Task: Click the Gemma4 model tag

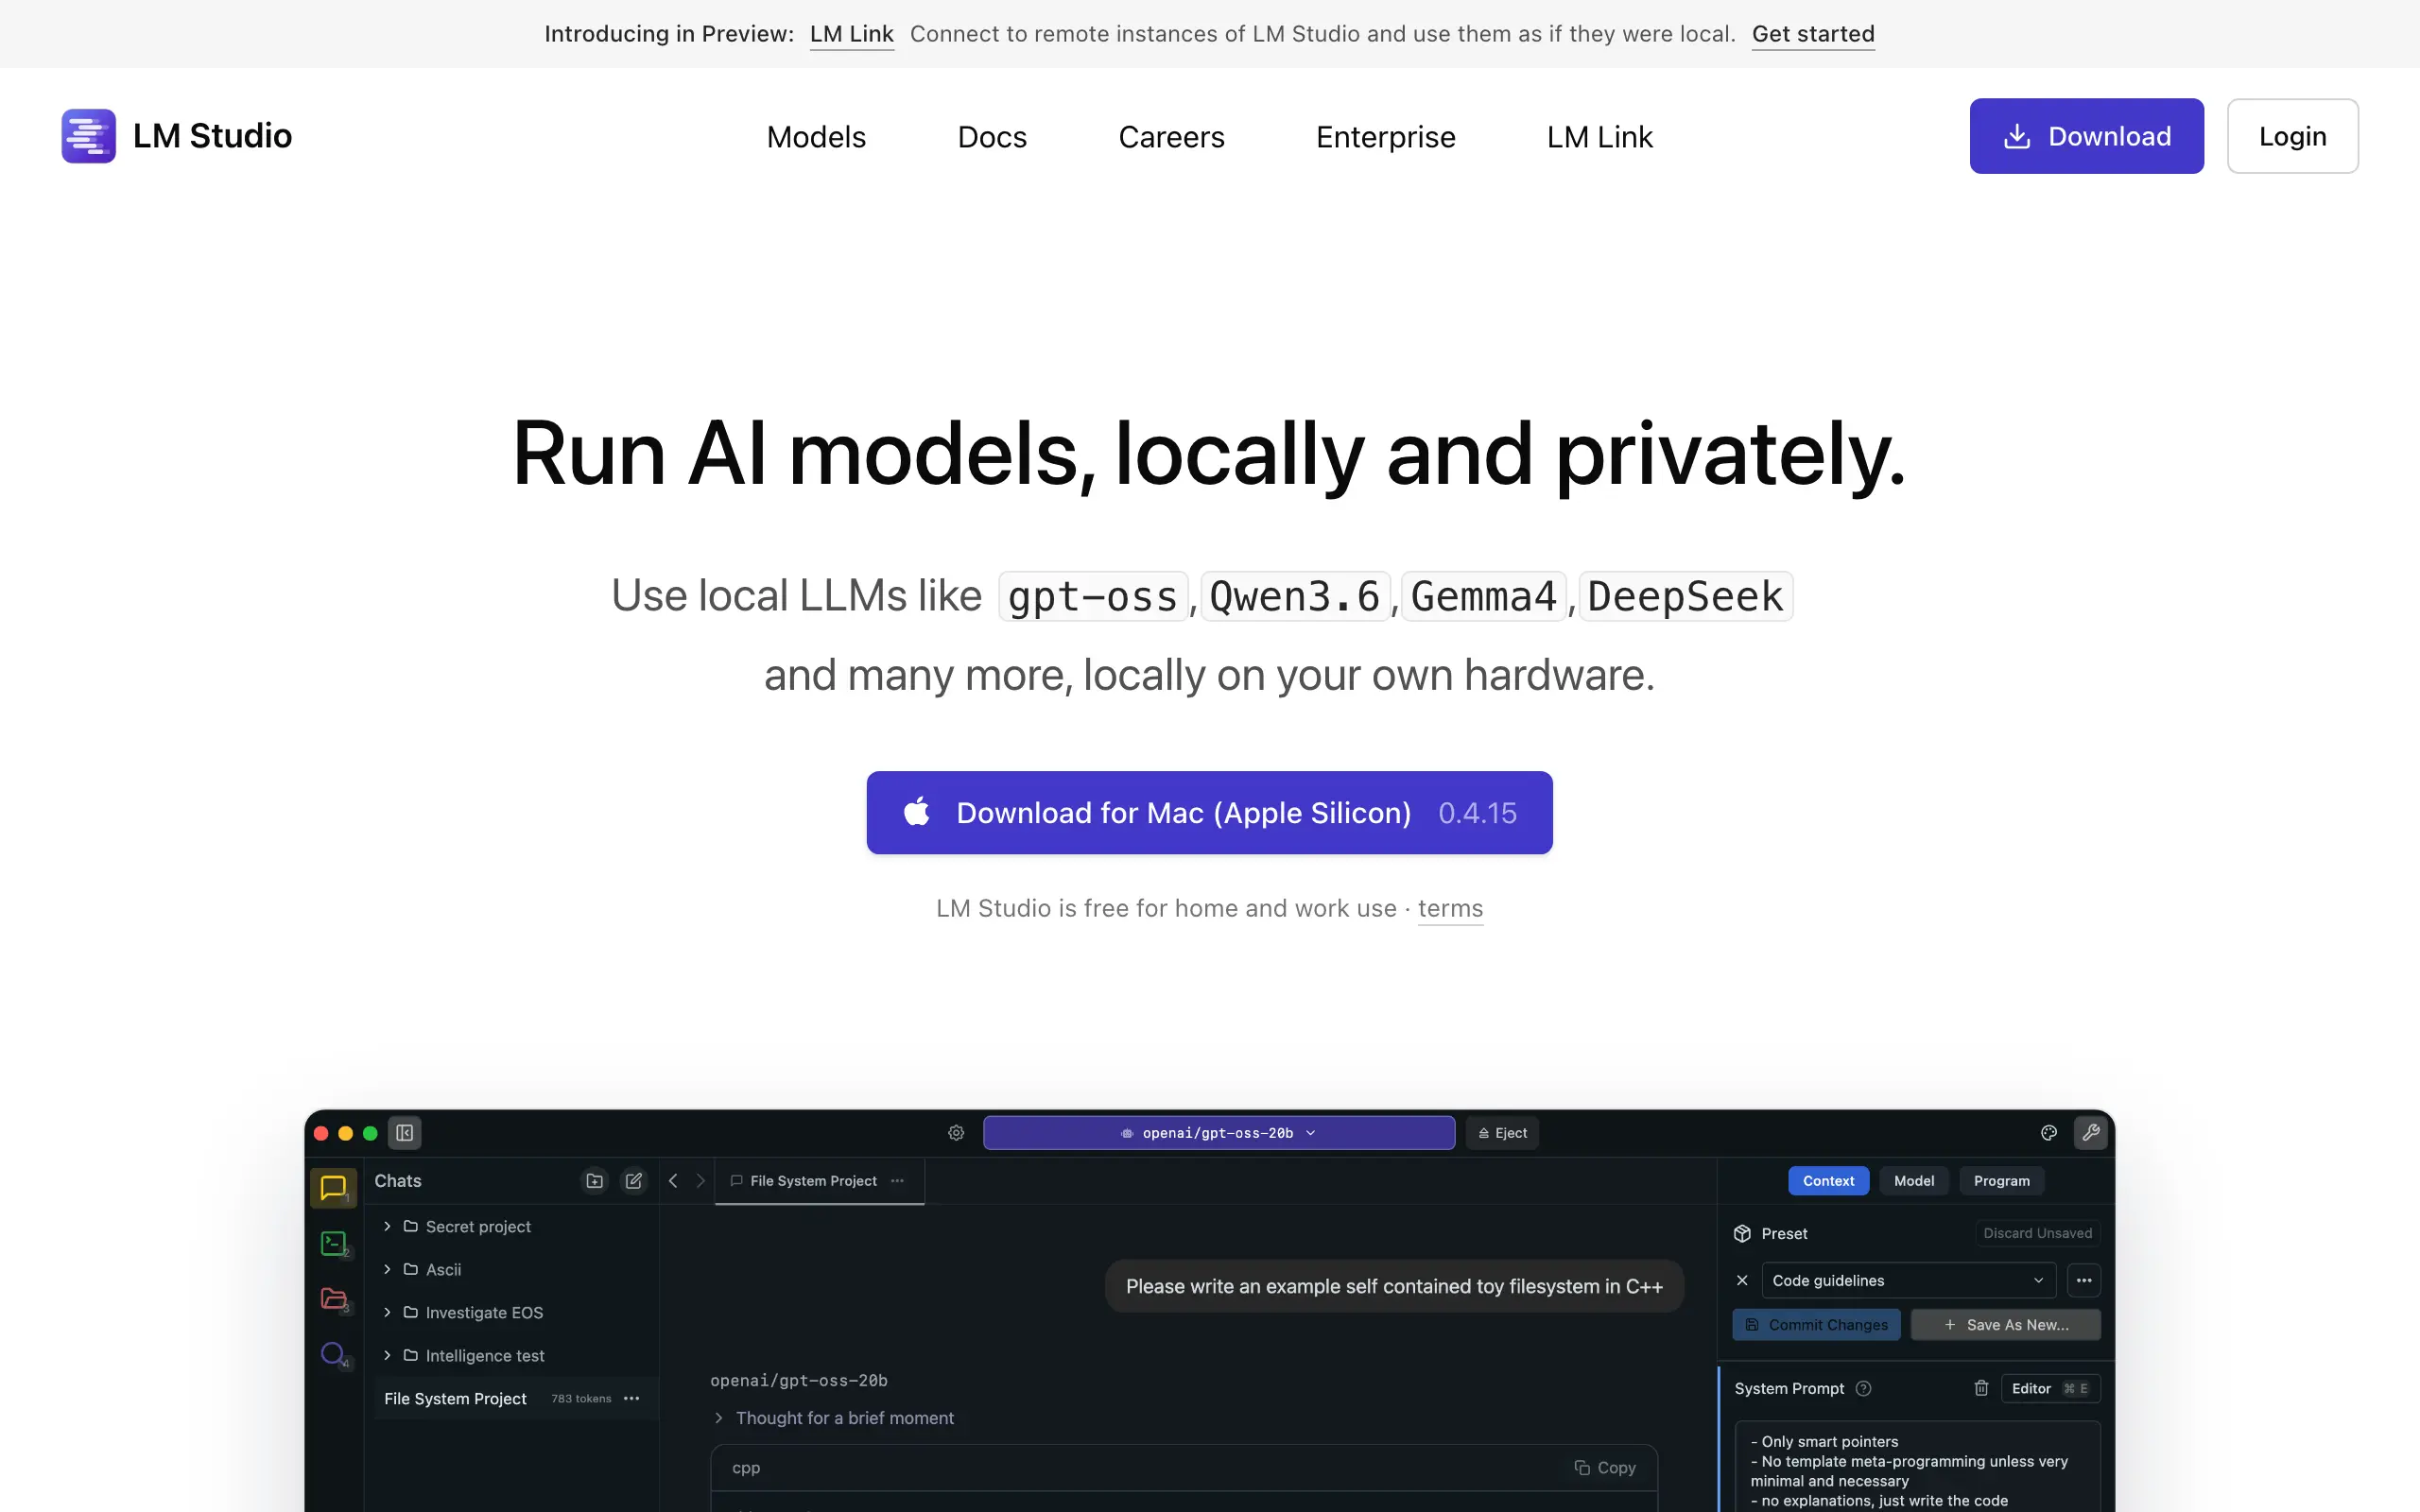Action: (x=1483, y=597)
